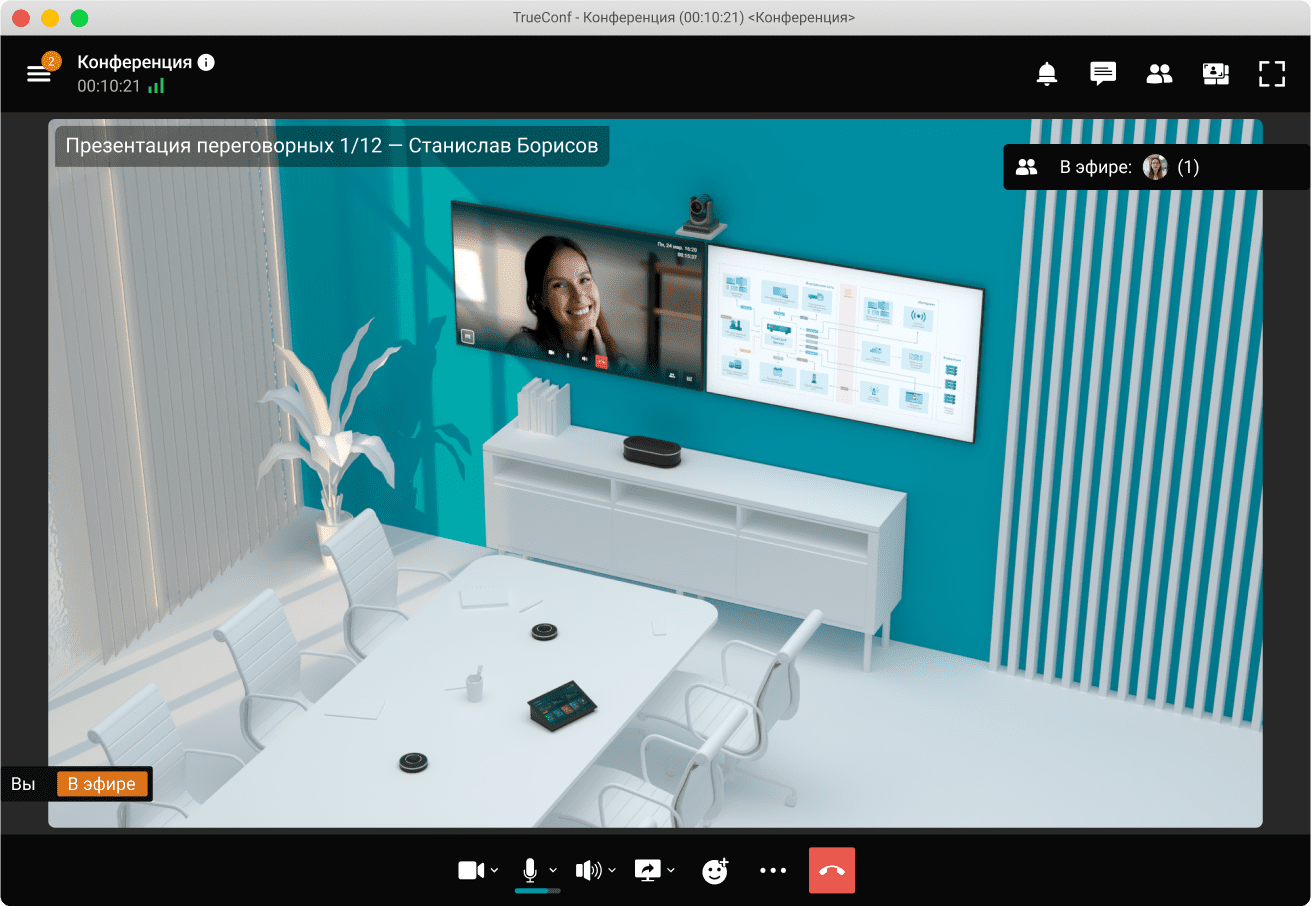Click the red hang up button

[x=832, y=871]
